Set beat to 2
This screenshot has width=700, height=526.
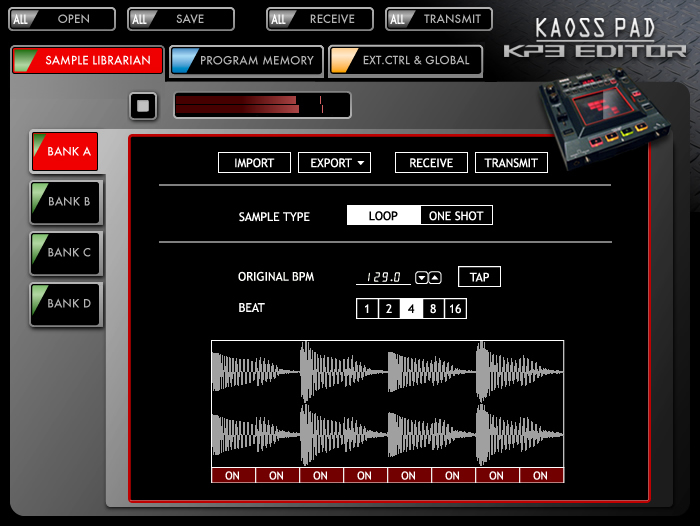pos(389,309)
